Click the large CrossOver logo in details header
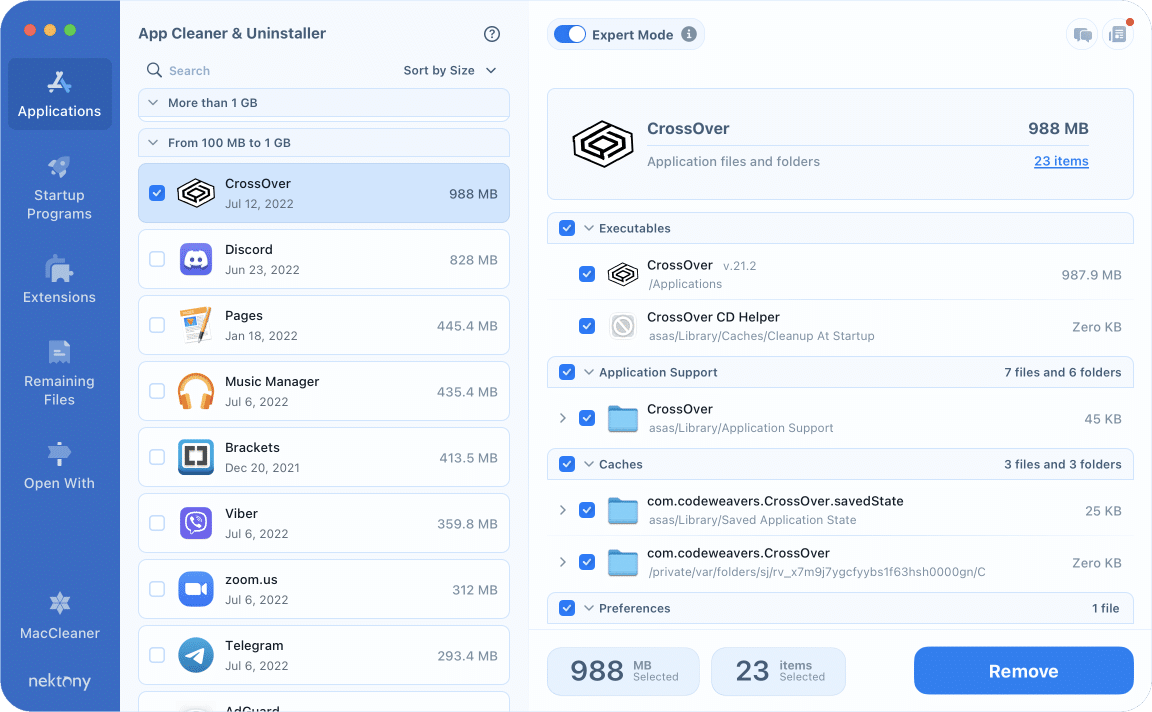This screenshot has width=1152, height=712. click(x=603, y=144)
